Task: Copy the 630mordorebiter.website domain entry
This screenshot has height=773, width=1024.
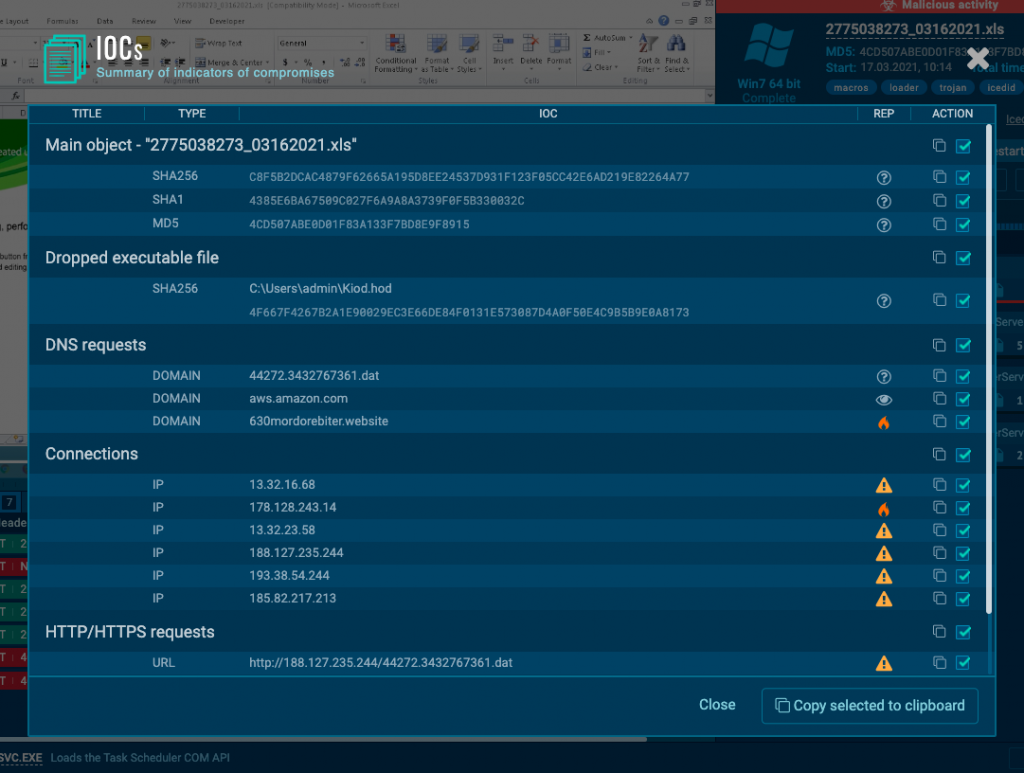Action: click(x=938, y=422)
